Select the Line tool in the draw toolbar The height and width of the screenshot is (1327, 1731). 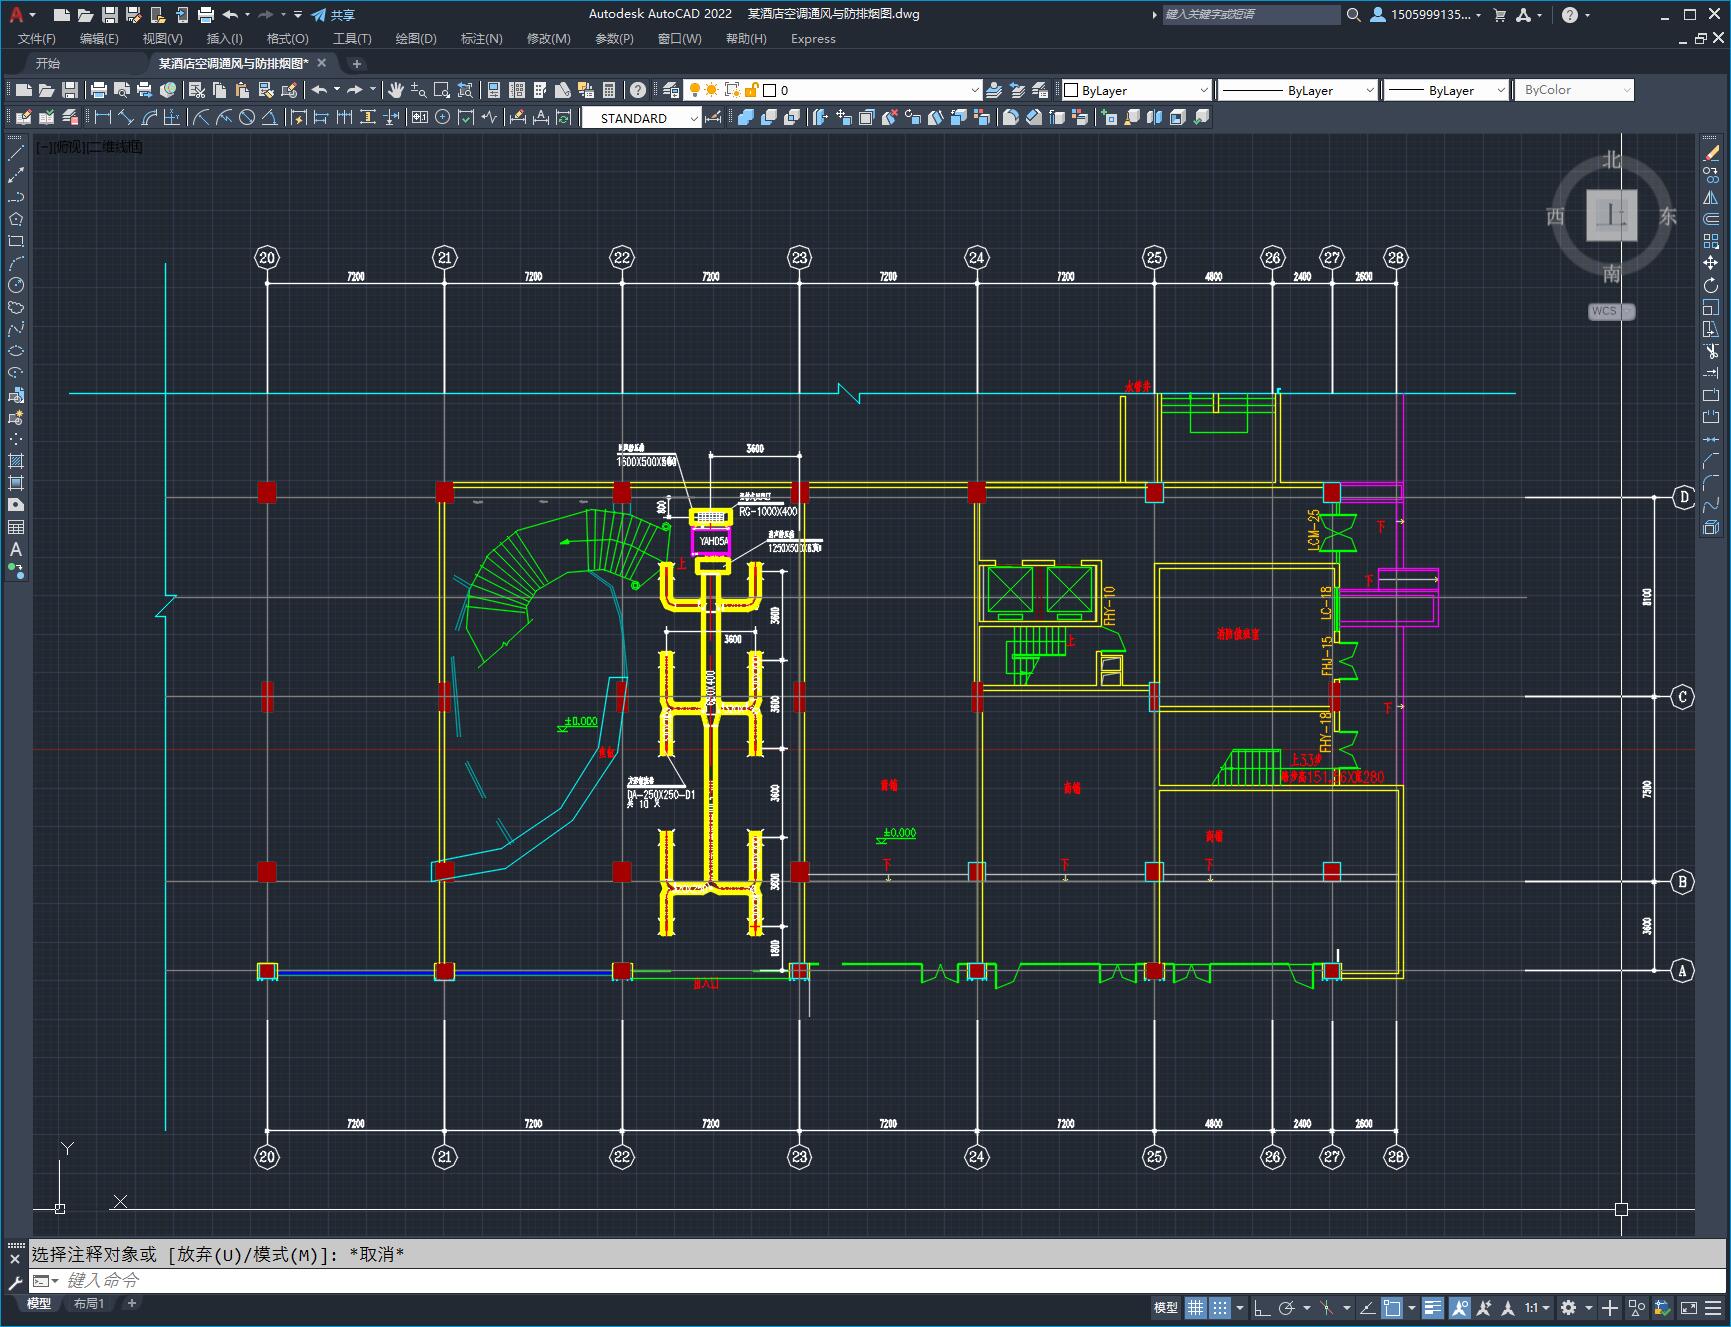16,153
